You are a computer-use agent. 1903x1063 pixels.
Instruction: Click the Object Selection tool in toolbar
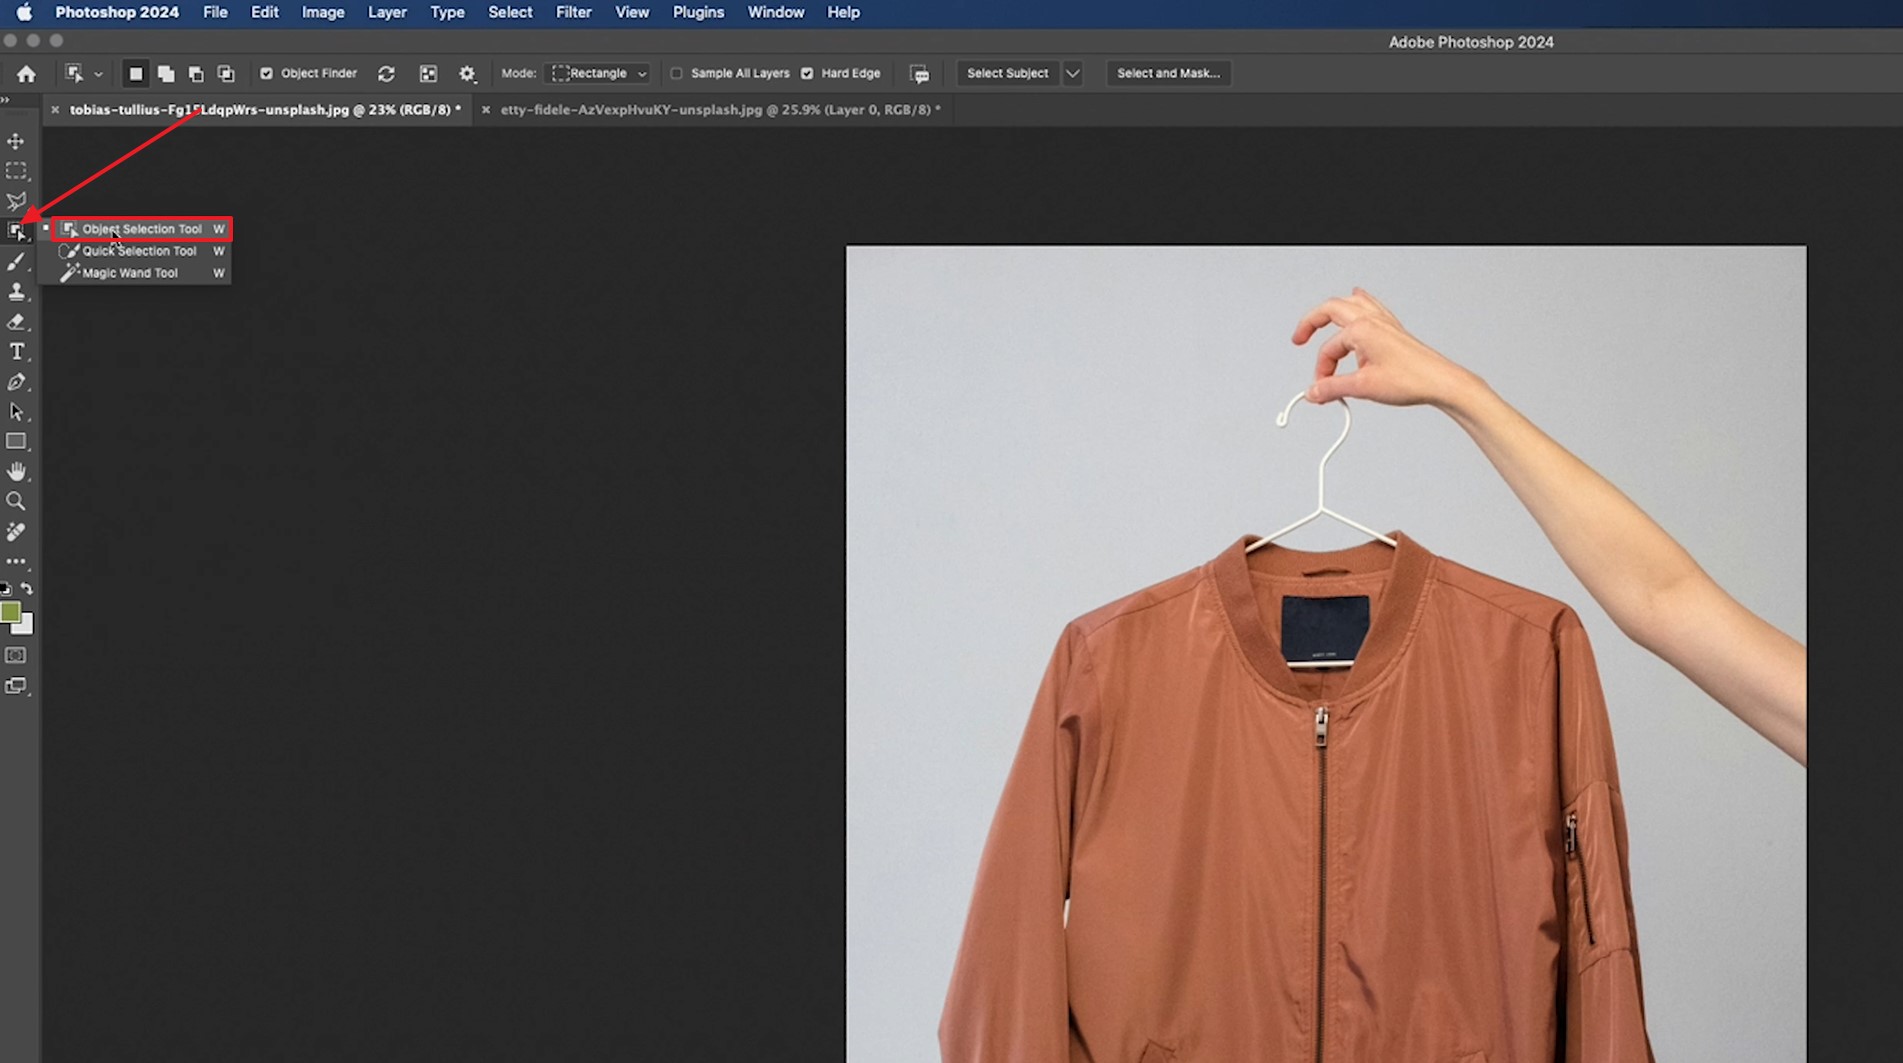click(x=16, y=231)
